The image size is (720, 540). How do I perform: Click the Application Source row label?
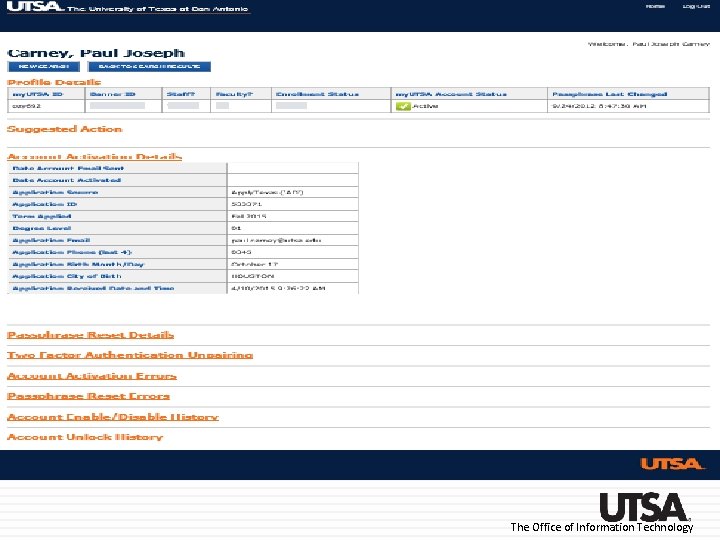point(55,192)
